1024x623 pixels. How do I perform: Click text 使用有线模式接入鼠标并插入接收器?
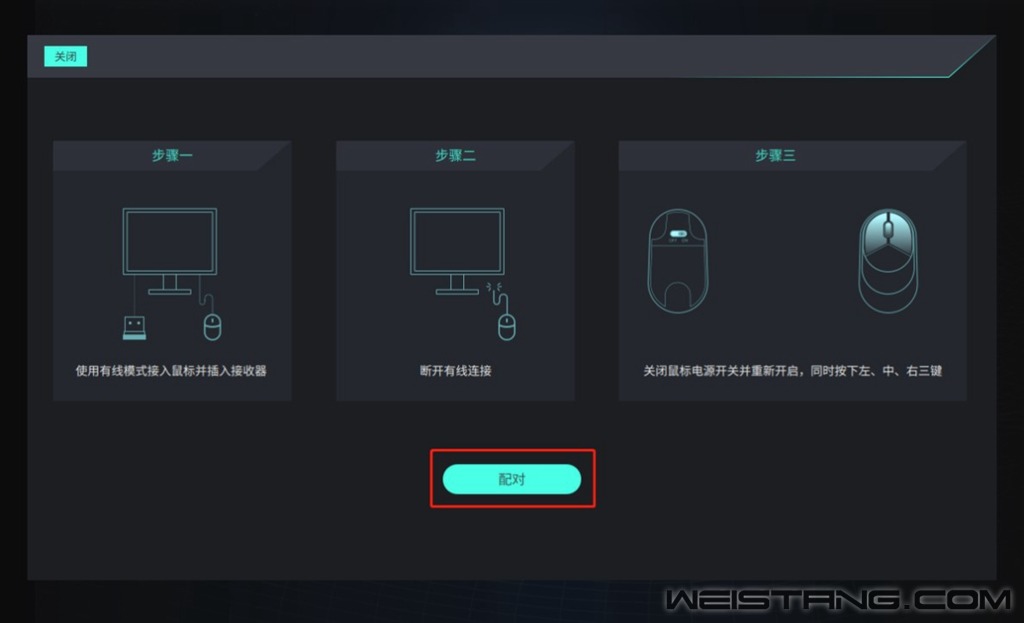(171, 371)
